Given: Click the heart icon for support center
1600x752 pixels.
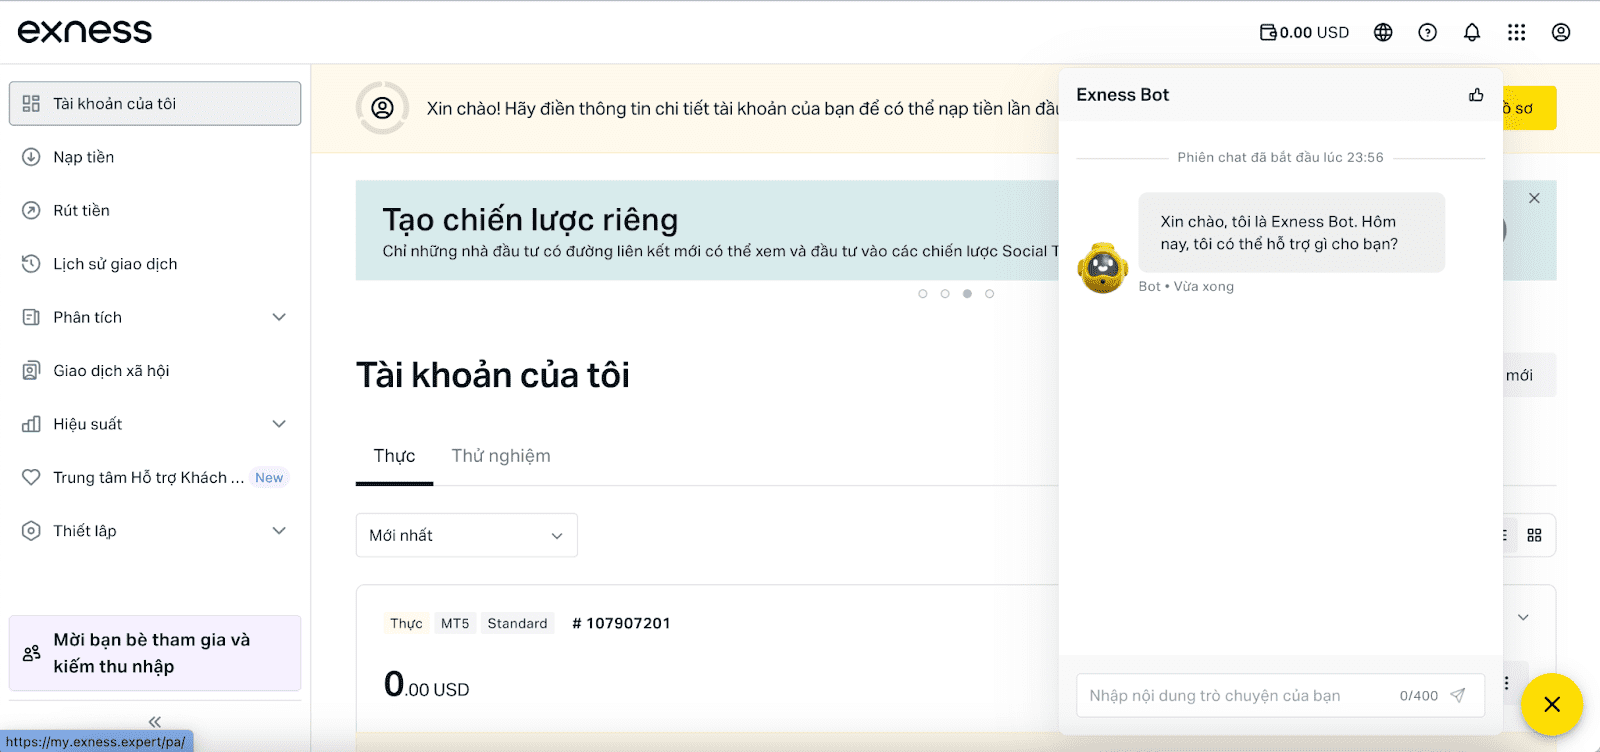Looking at the screenshot, I should tap(31, 478).
